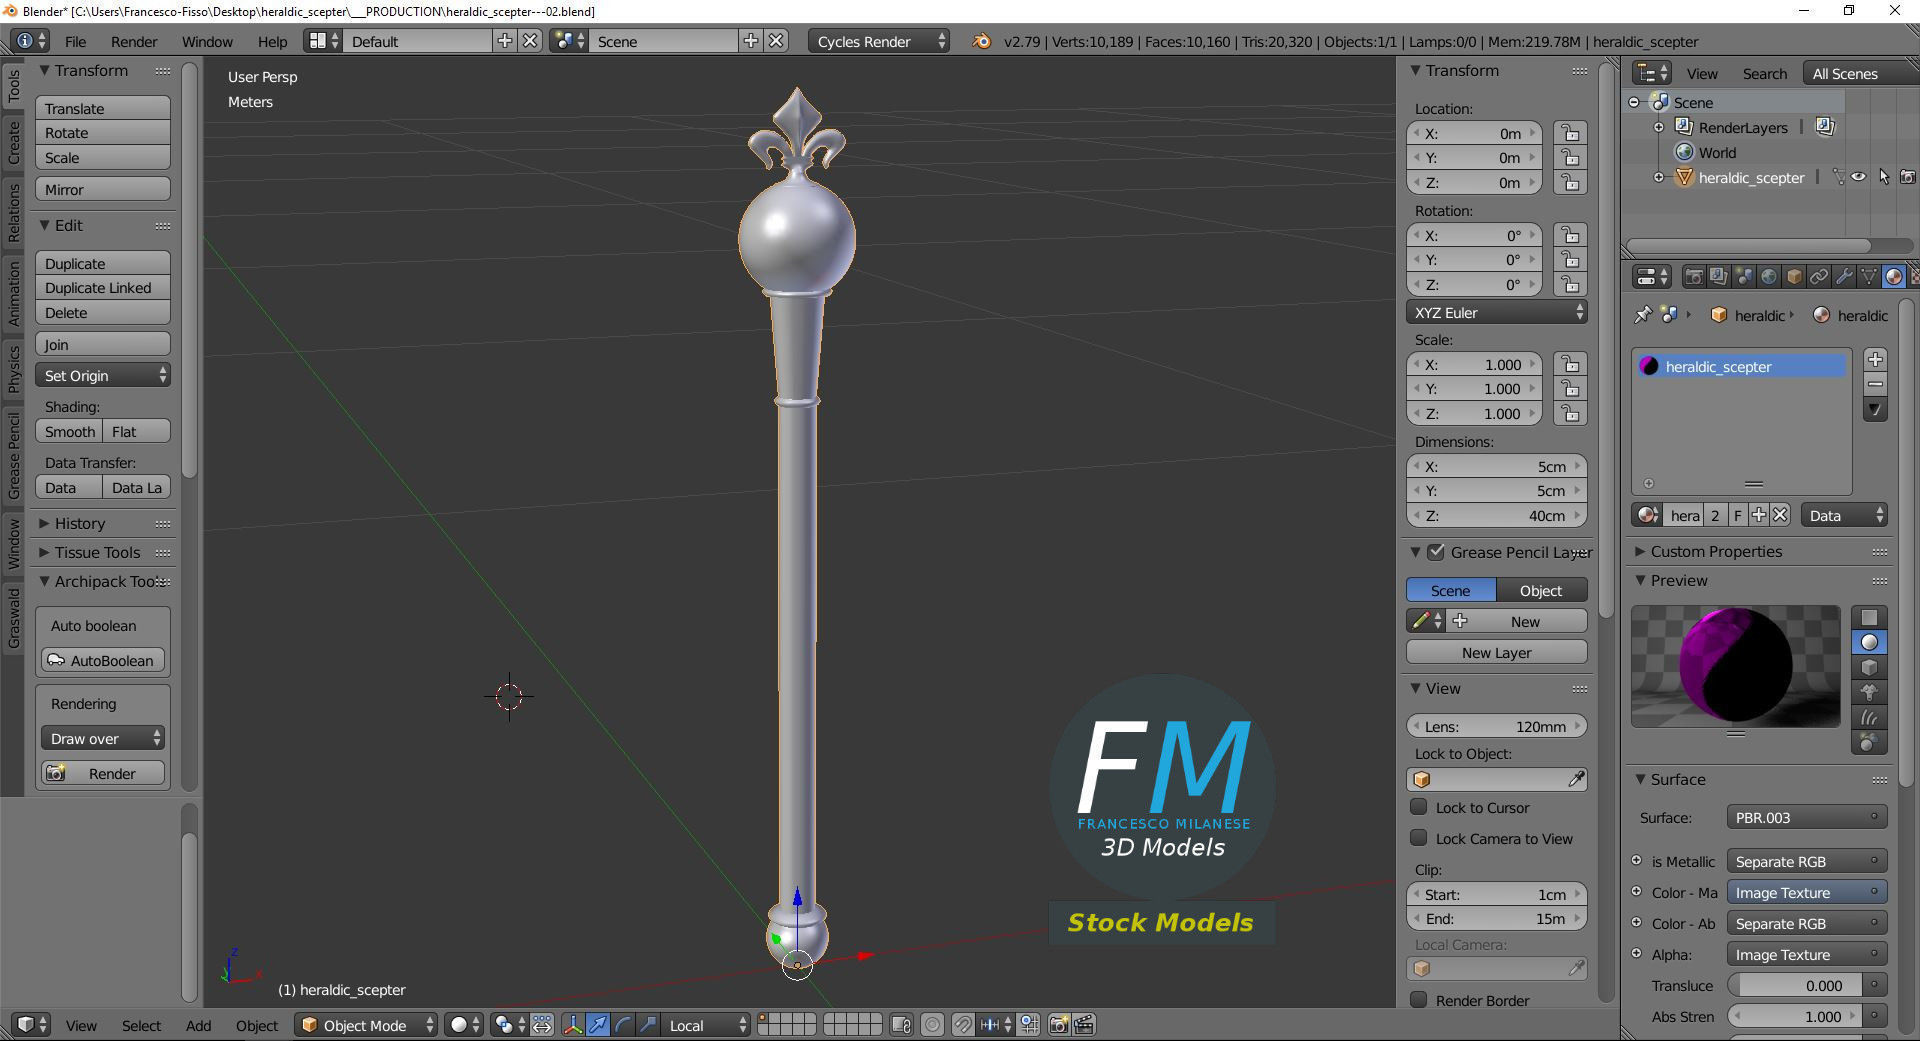Click the Duplicate Linked button

tap(103, 288)
